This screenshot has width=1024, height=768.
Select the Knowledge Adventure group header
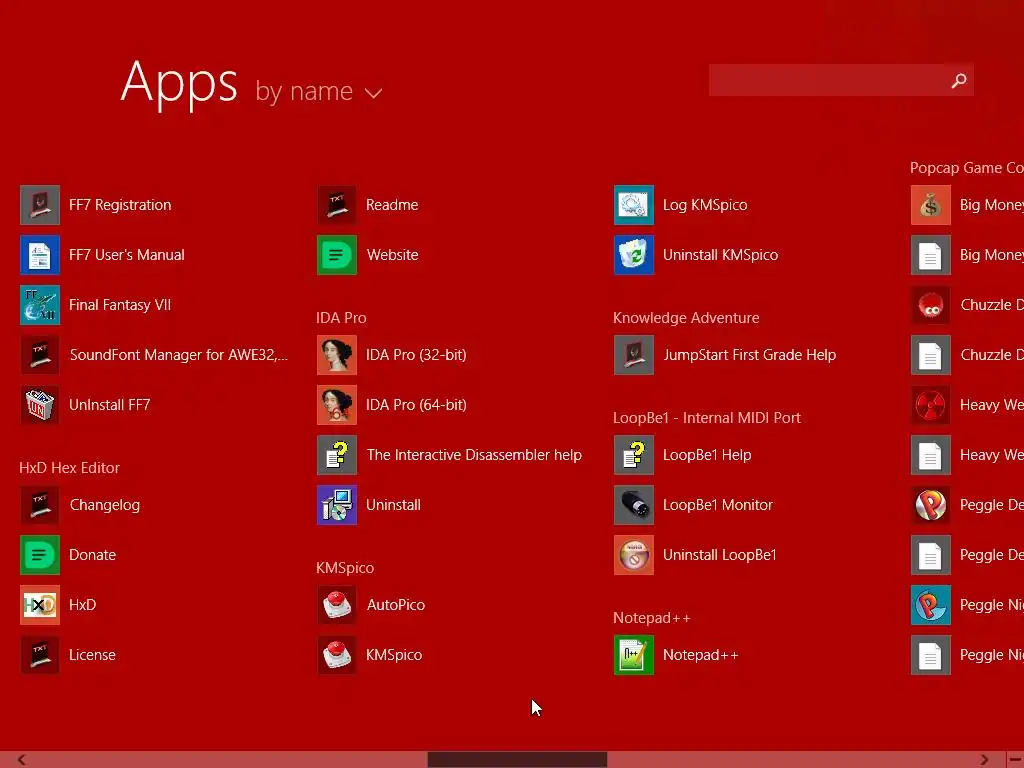[686, 318]
